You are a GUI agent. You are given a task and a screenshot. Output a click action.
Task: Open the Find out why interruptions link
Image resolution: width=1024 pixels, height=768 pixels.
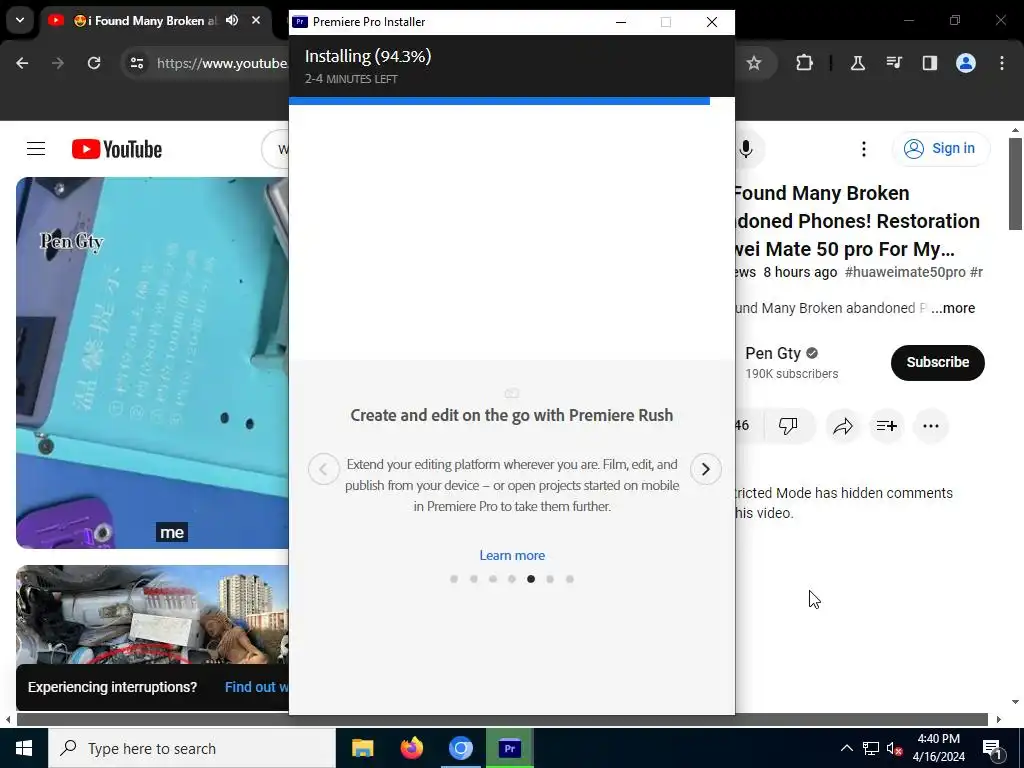256,687
